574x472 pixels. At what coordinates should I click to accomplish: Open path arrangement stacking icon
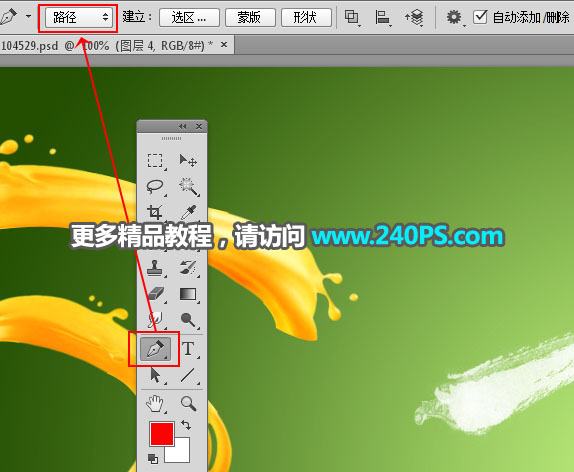[x=414, y=17]
